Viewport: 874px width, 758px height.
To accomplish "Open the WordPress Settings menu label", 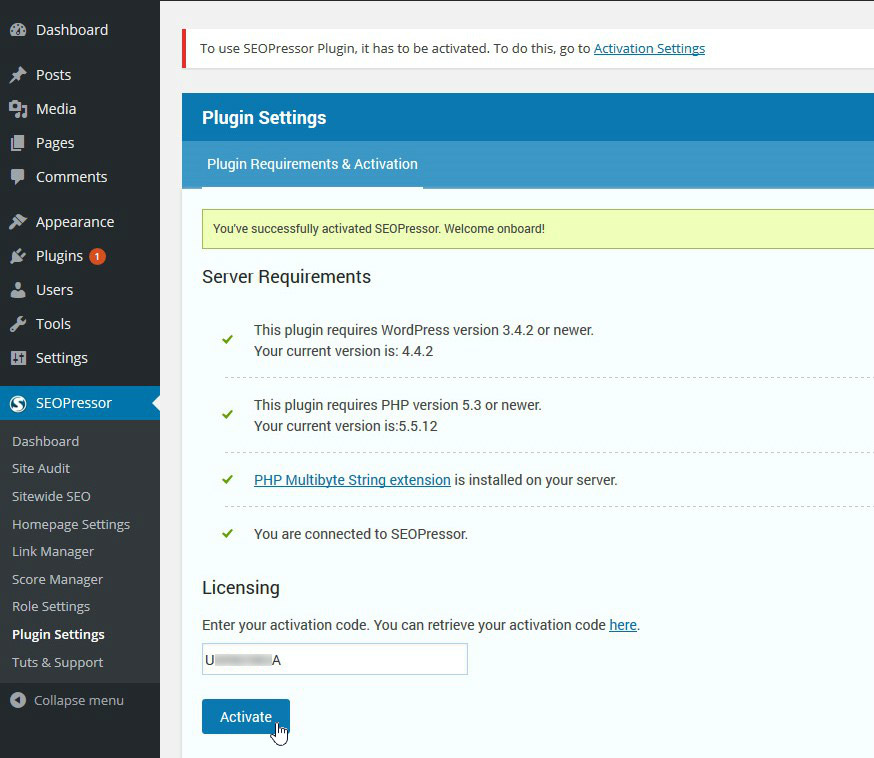I will [x=62, y=358].
